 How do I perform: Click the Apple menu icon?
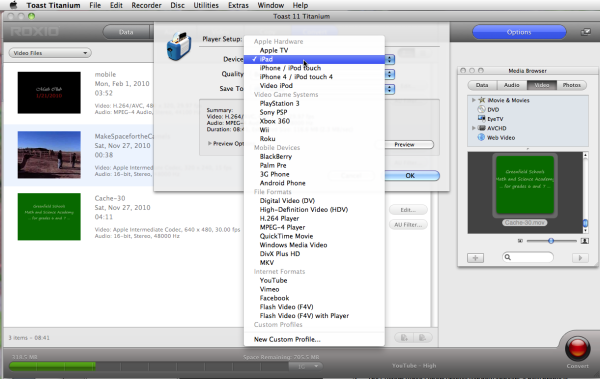(13, 5)
